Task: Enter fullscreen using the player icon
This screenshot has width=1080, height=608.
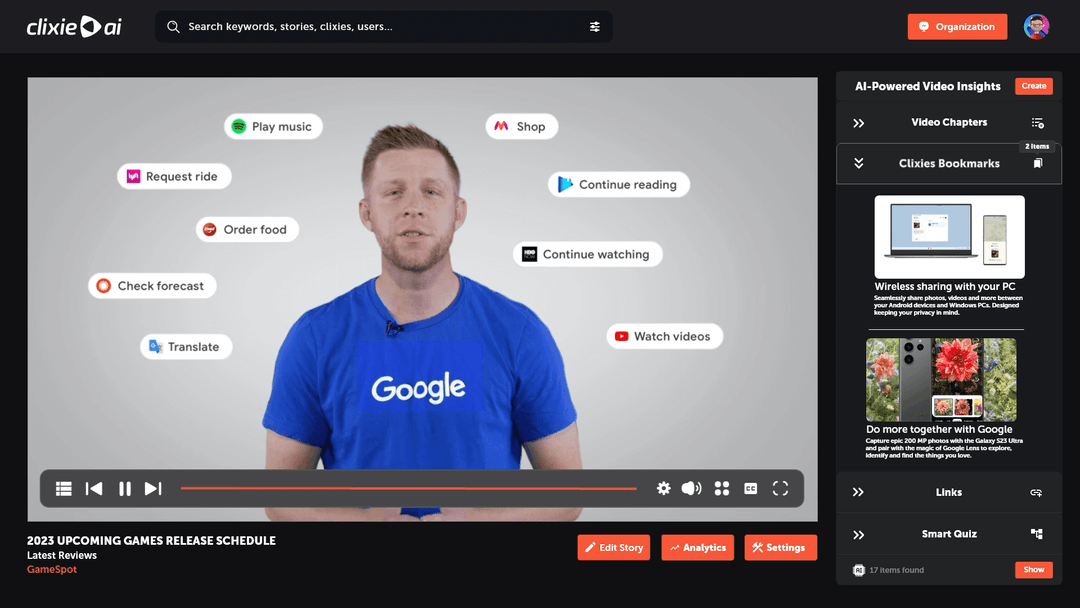Action: [x=780, y=488]
